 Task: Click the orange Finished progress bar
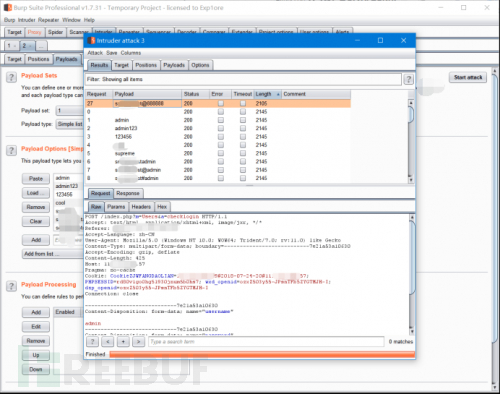click(x=262, y=354)
